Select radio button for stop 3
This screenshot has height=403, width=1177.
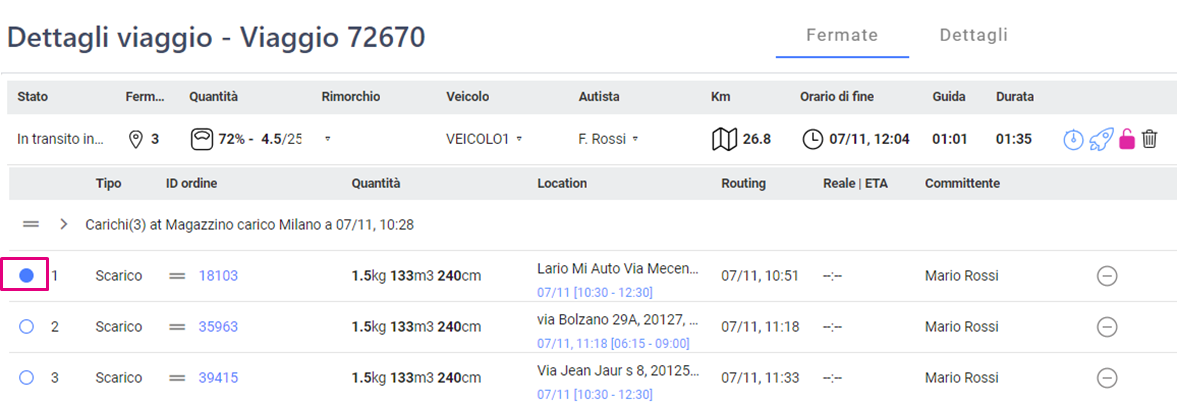click(27, 378)
